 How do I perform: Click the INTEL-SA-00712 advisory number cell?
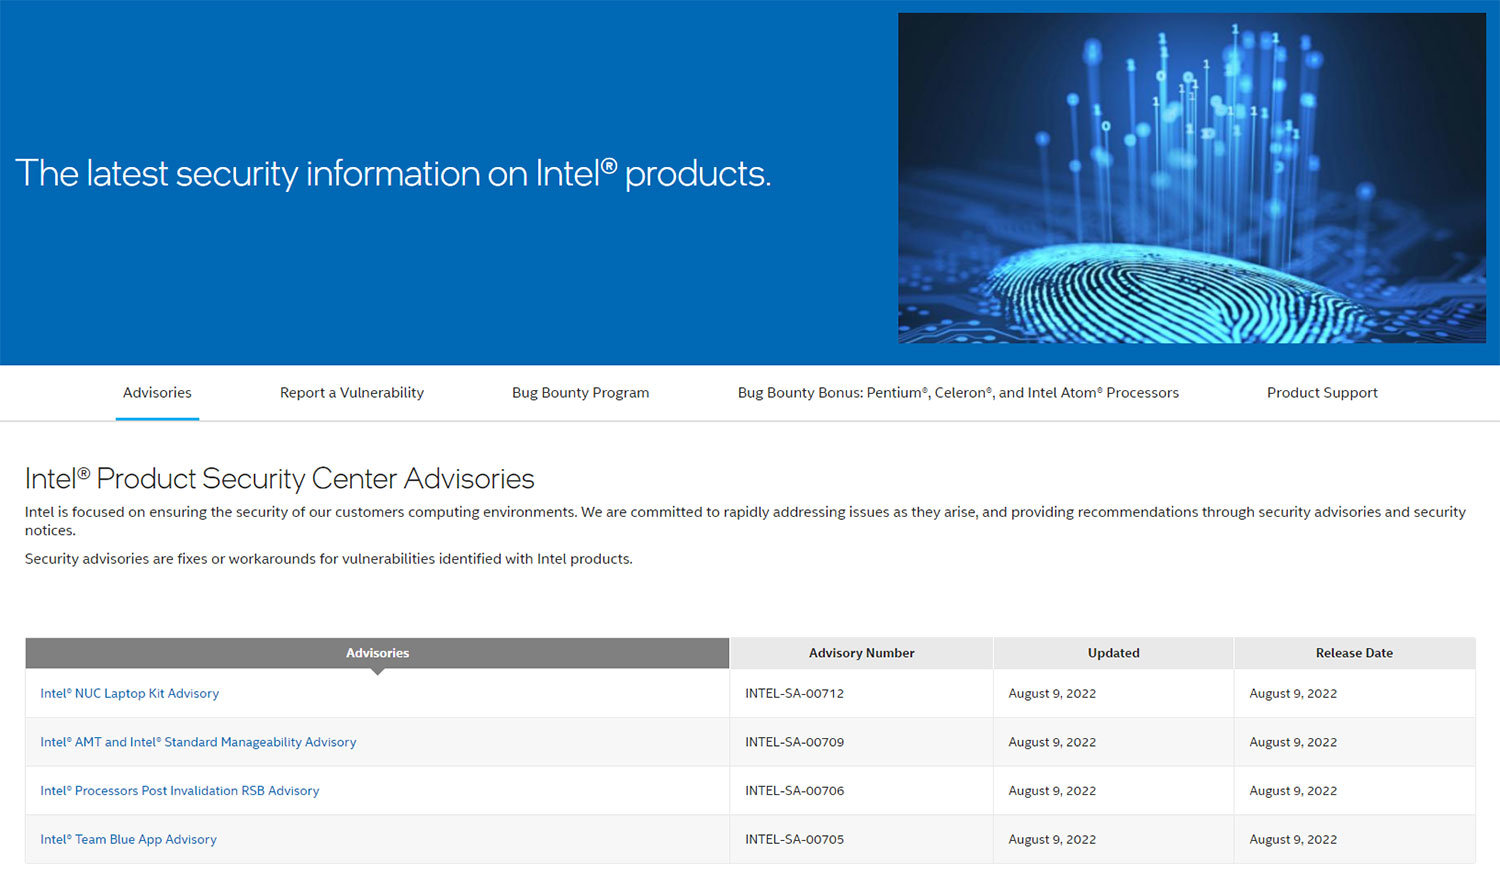click(794, 693)
